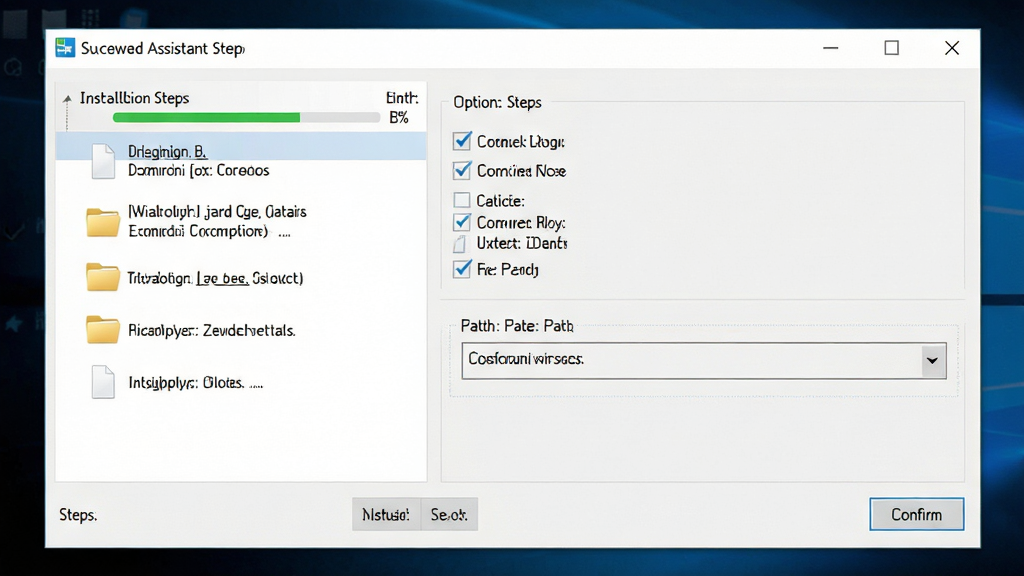
Task: Click the folder icon beside 'Ricaolpyer: Zevdchettals.'
Action: coord(103,329)
